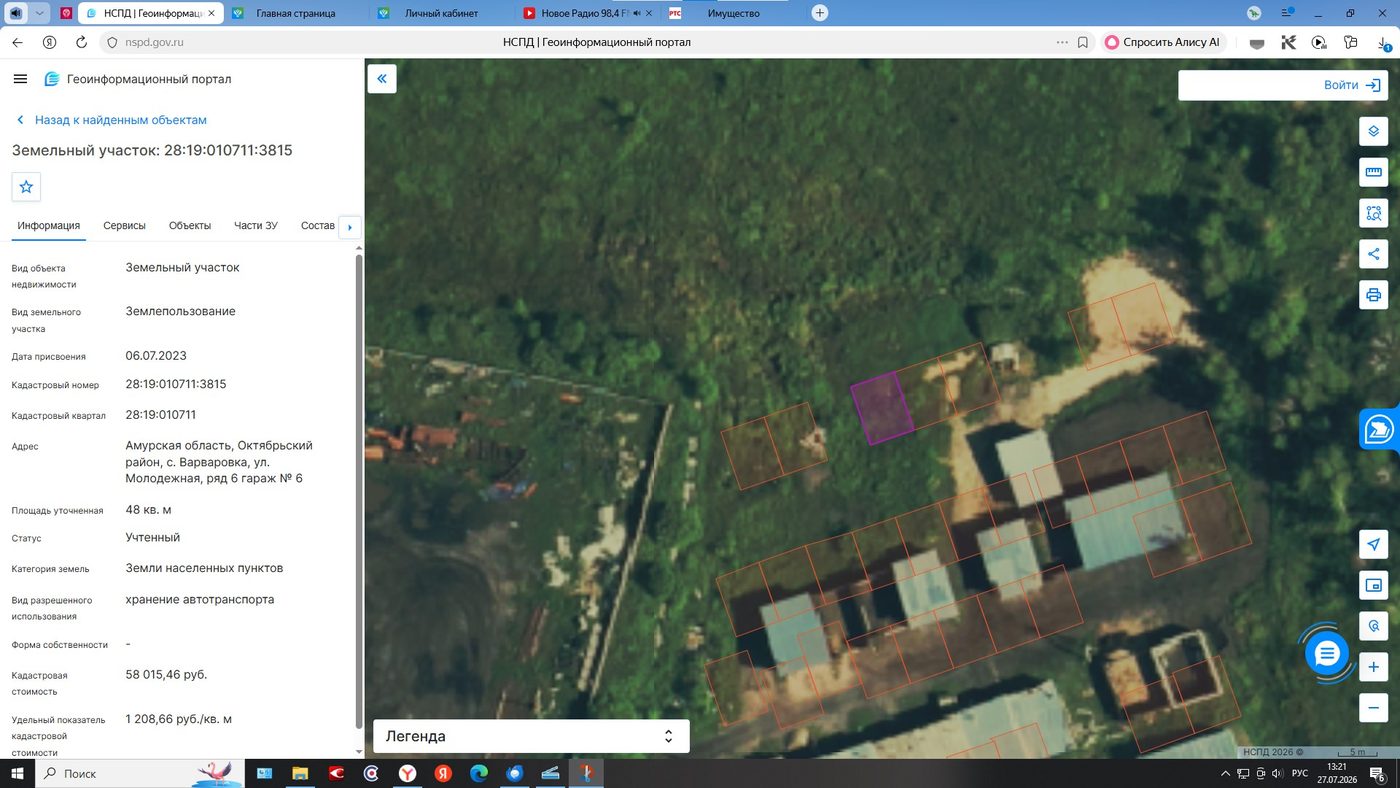Viewport: 1400px width, 788px height.
Task: Expand the Легенда panel
Action: tap(531, 736)
